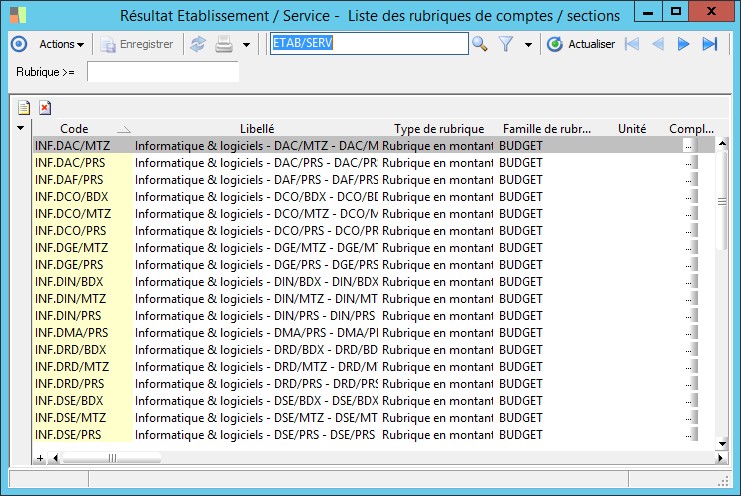Click the new row document icon
Viewport: 741px width, 496px height.
point(24,108)
